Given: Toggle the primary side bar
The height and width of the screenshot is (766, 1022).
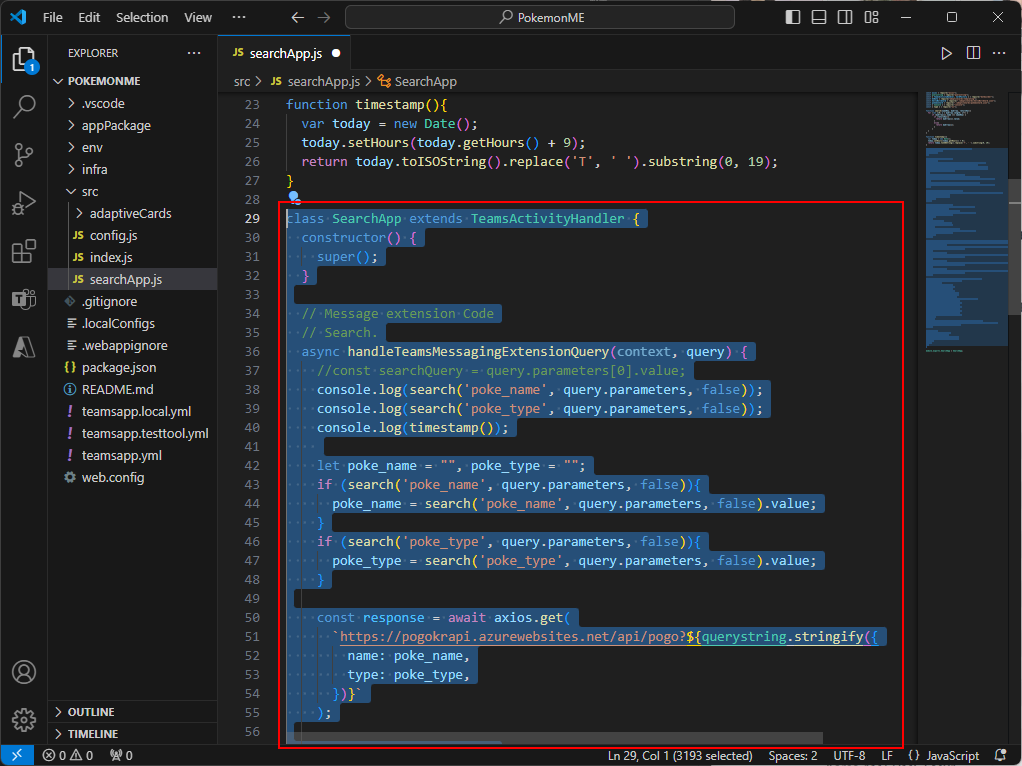Looking at the screenshot, I should click(x=793, y=18).
